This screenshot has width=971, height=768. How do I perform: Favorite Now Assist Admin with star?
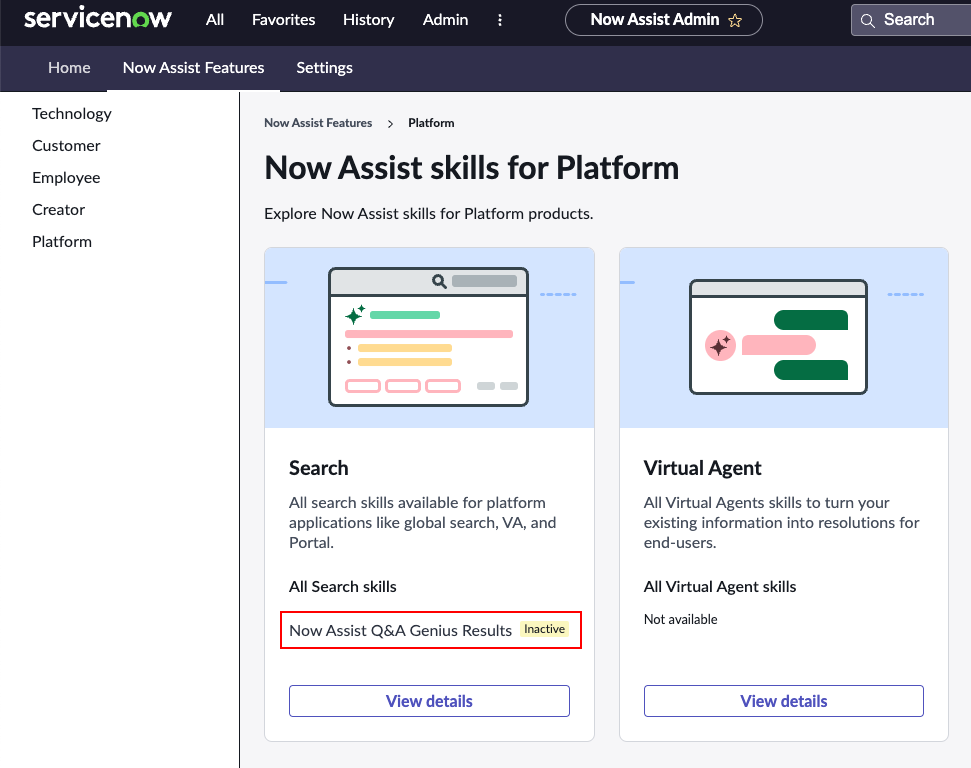(x=735, y=20)
